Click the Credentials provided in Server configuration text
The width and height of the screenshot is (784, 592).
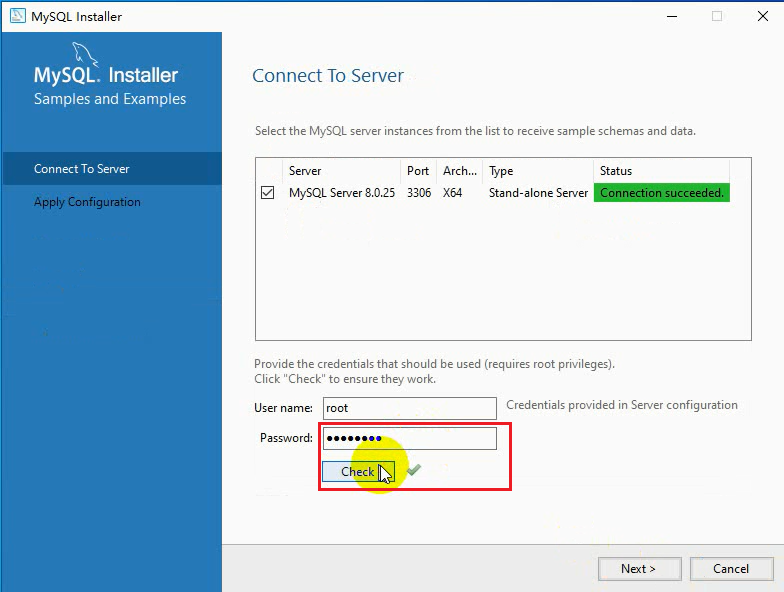[x=622, y=405]
